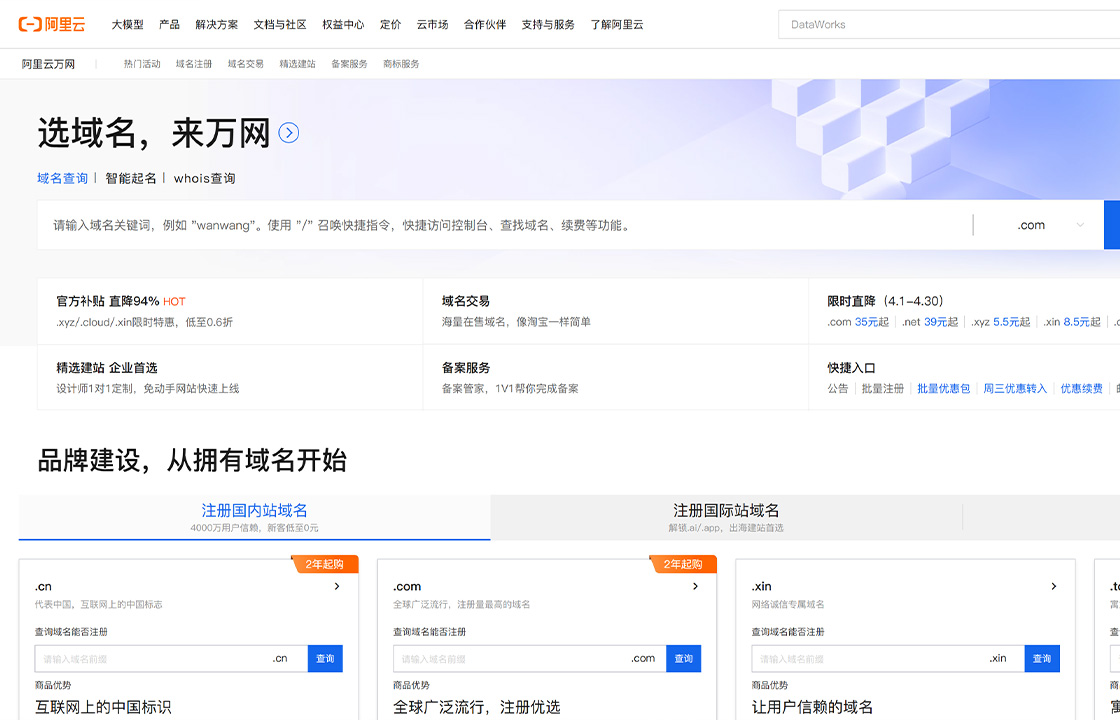Open the 优惠续费 quick link
This screenshot has width=1120, height=720.
[x=1081, y=389]
